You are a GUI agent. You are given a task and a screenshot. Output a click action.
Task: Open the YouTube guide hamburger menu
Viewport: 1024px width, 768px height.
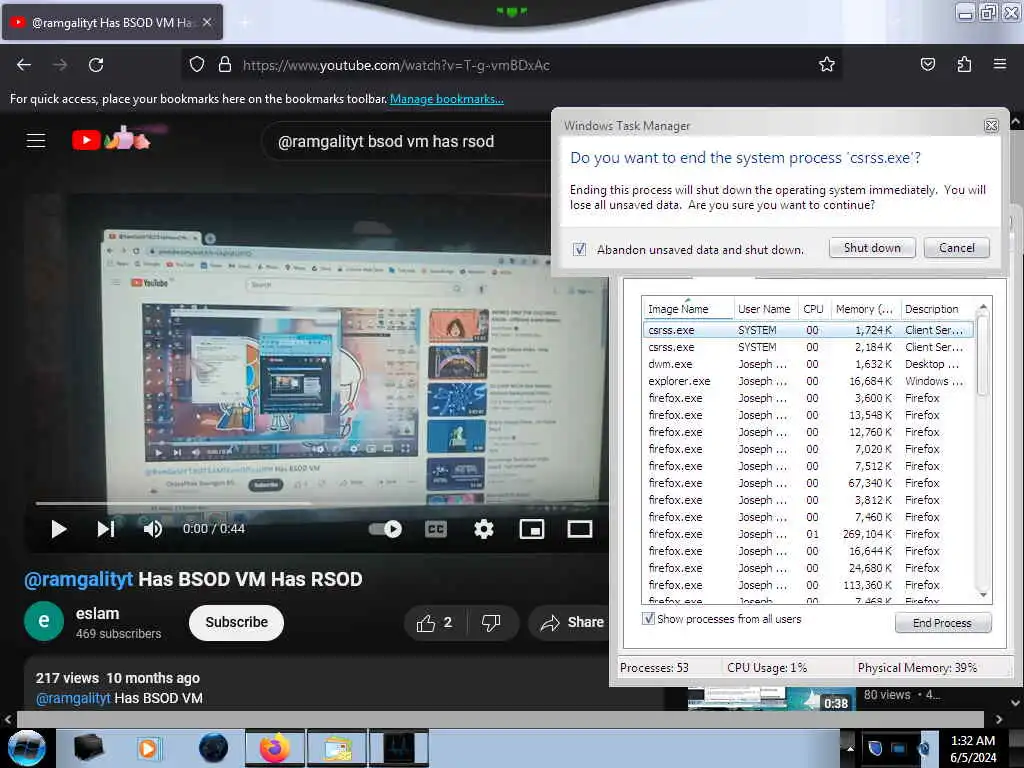pyautogui.click(x=36, y=140)
